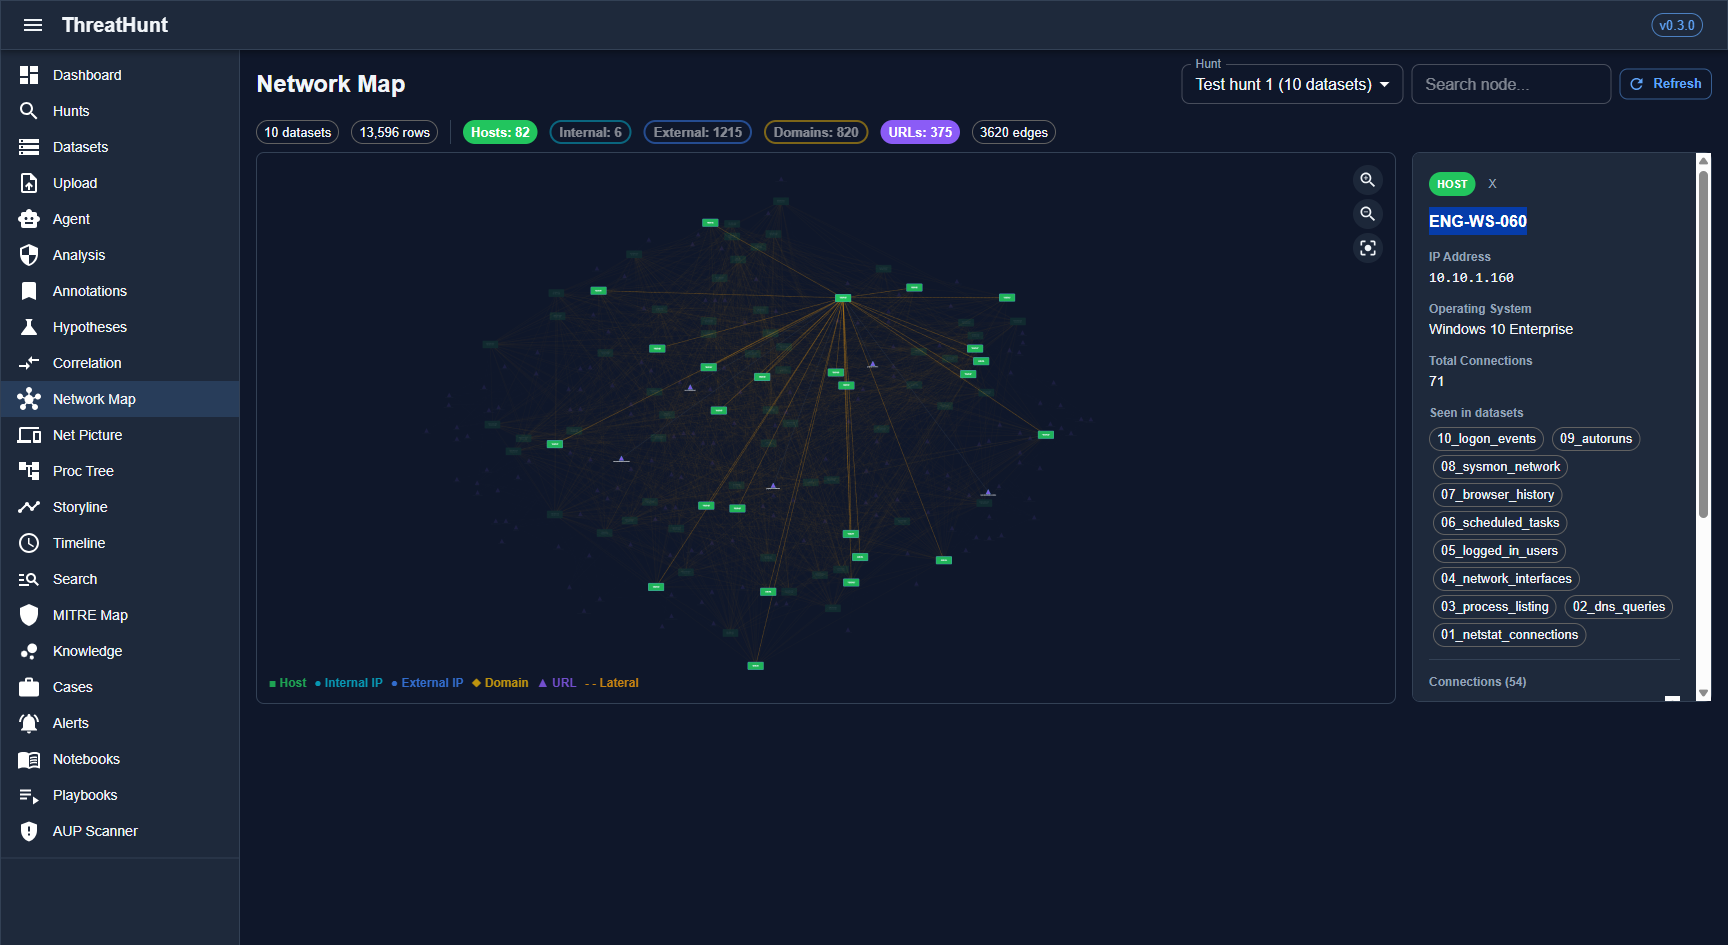
Task: Click the Hypotheses flask icon
Action: (29, 327)
